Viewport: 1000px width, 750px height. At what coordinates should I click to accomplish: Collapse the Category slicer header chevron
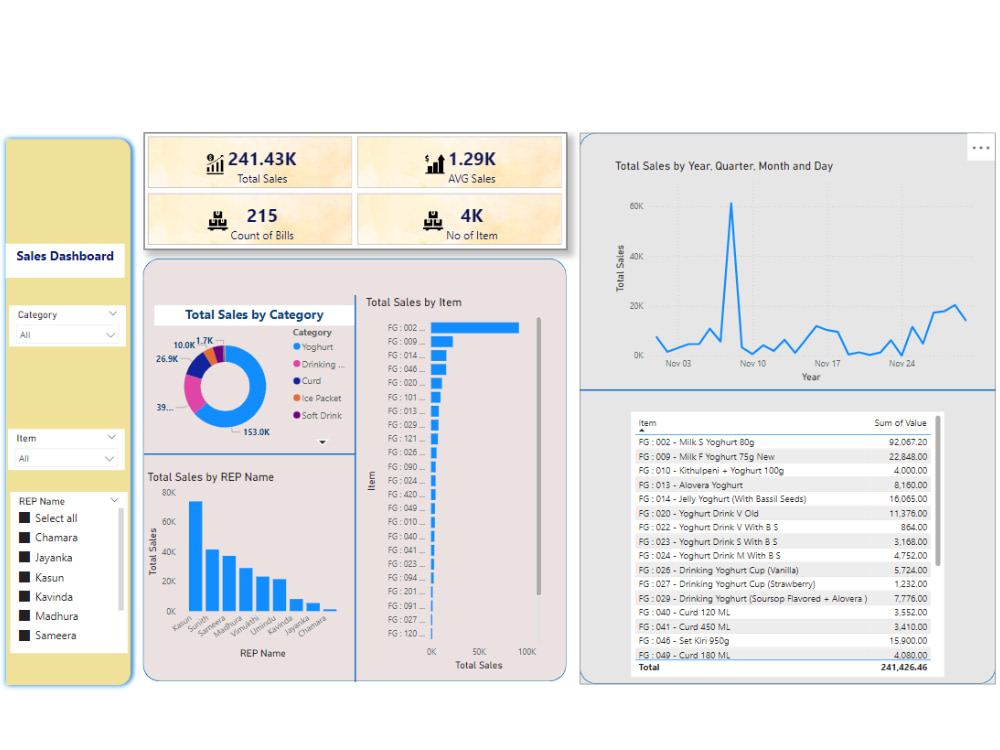click(113, 313)
